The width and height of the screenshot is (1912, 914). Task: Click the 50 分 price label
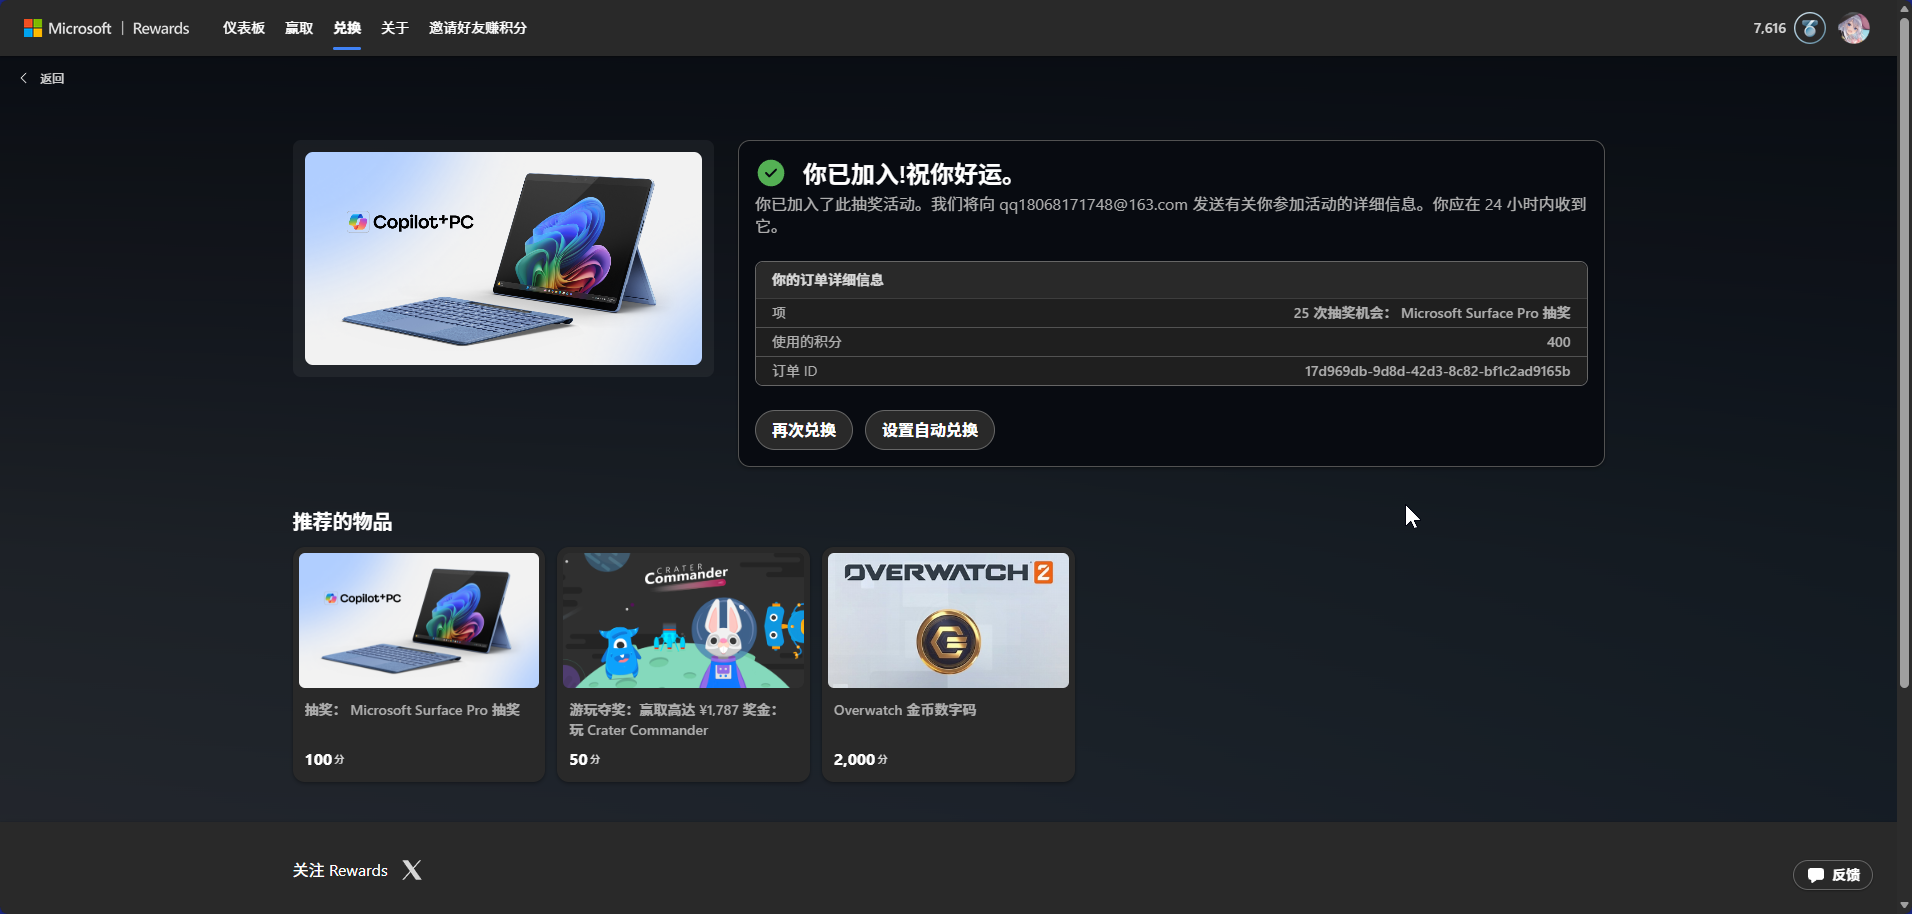(x=585, y=760)
